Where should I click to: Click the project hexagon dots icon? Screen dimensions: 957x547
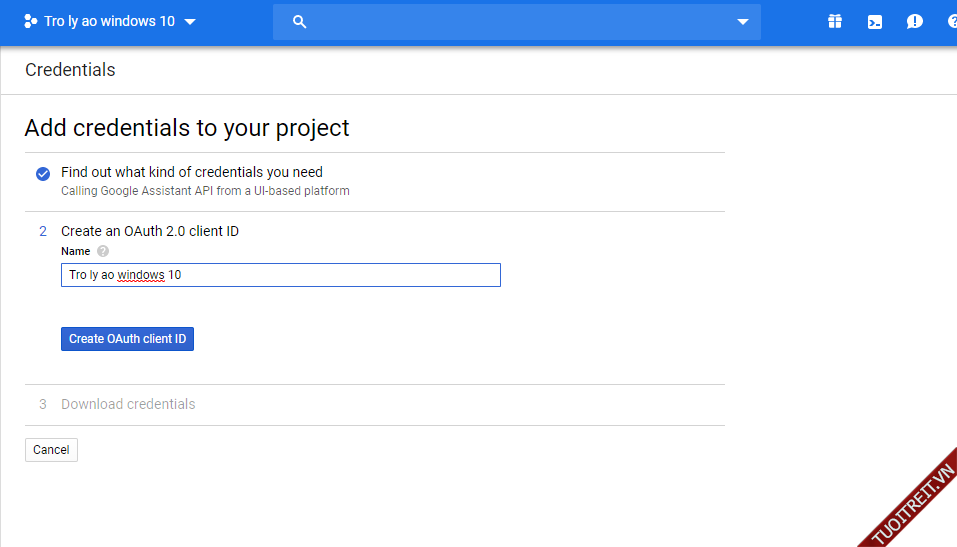click(x=30, y=21)
